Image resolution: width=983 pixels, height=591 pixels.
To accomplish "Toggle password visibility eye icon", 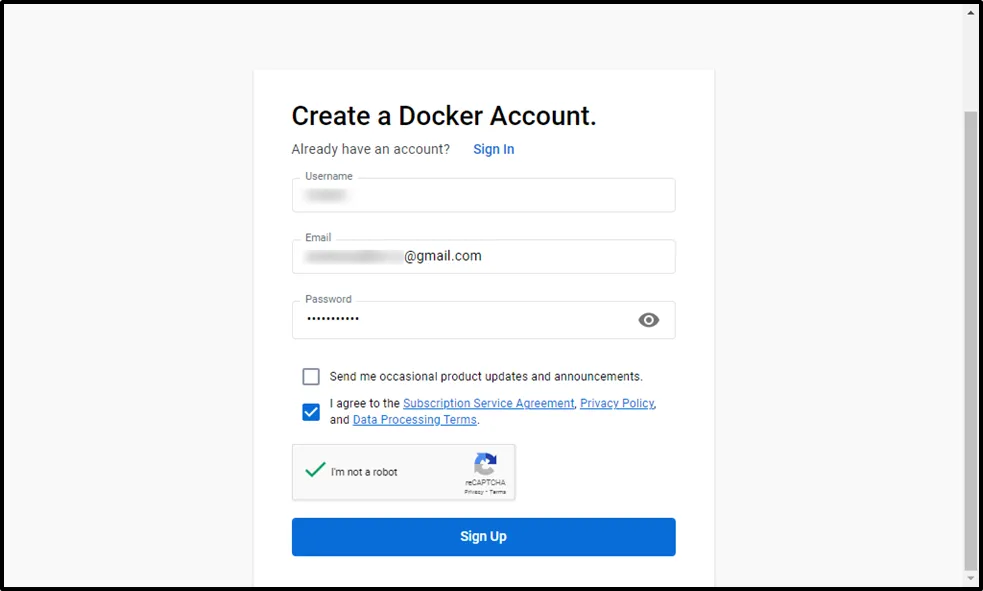I will point(649,320).
